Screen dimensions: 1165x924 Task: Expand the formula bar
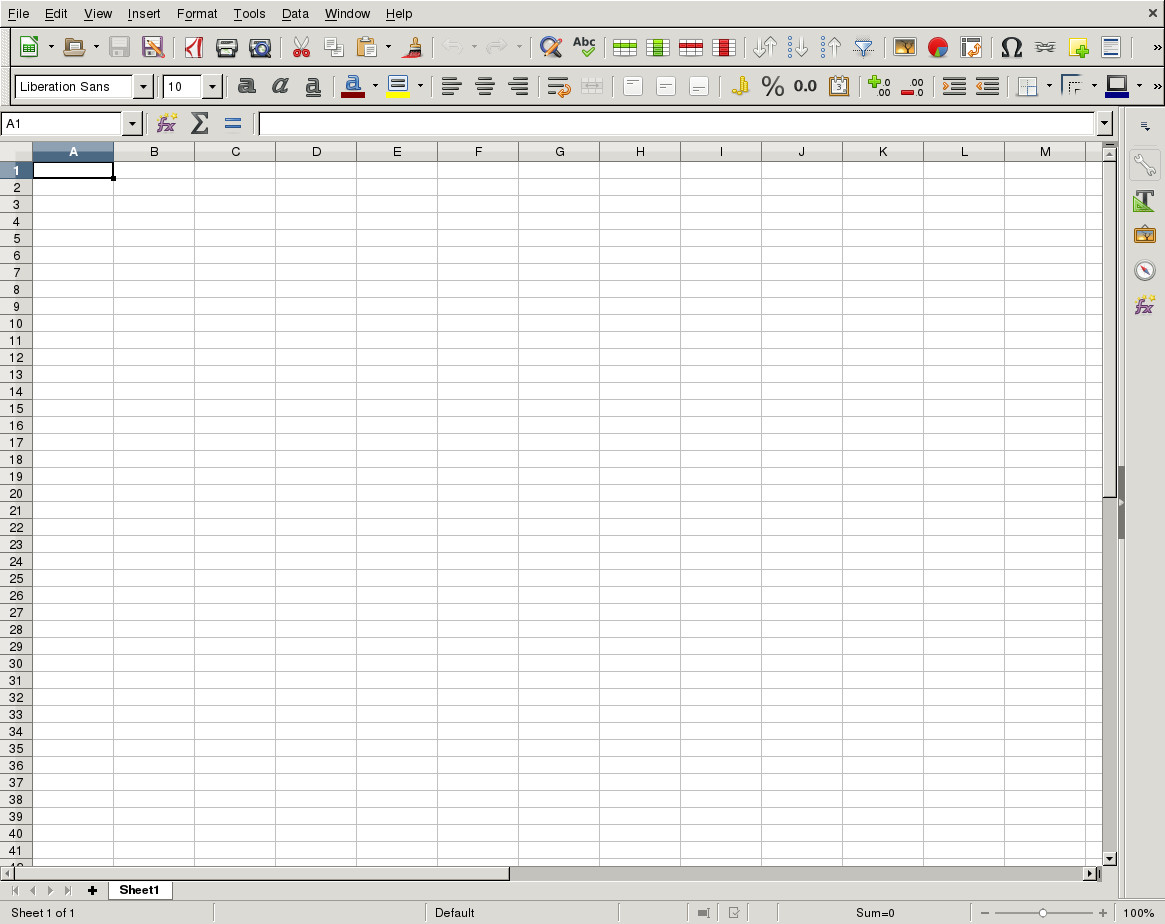click(x=1105, y=123)
